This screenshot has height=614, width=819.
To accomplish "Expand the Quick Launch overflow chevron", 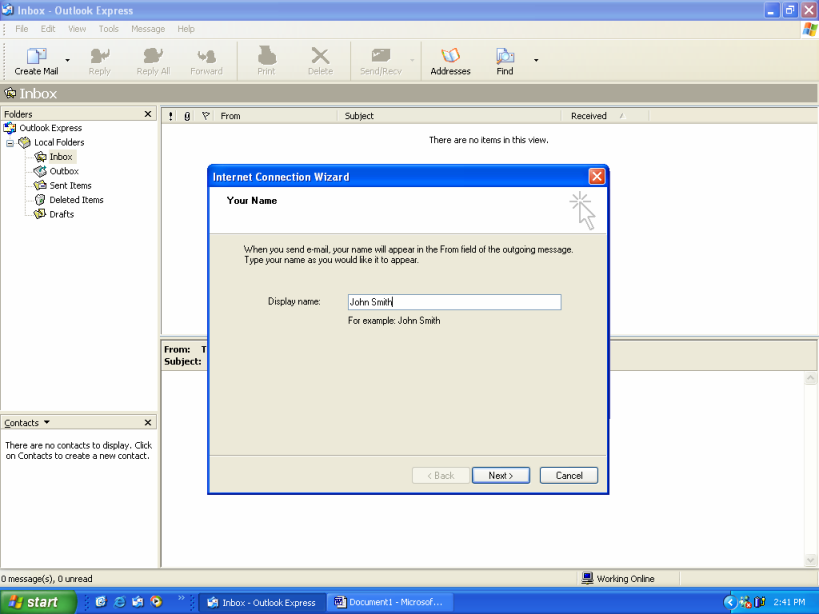I will tap(181, 598).
